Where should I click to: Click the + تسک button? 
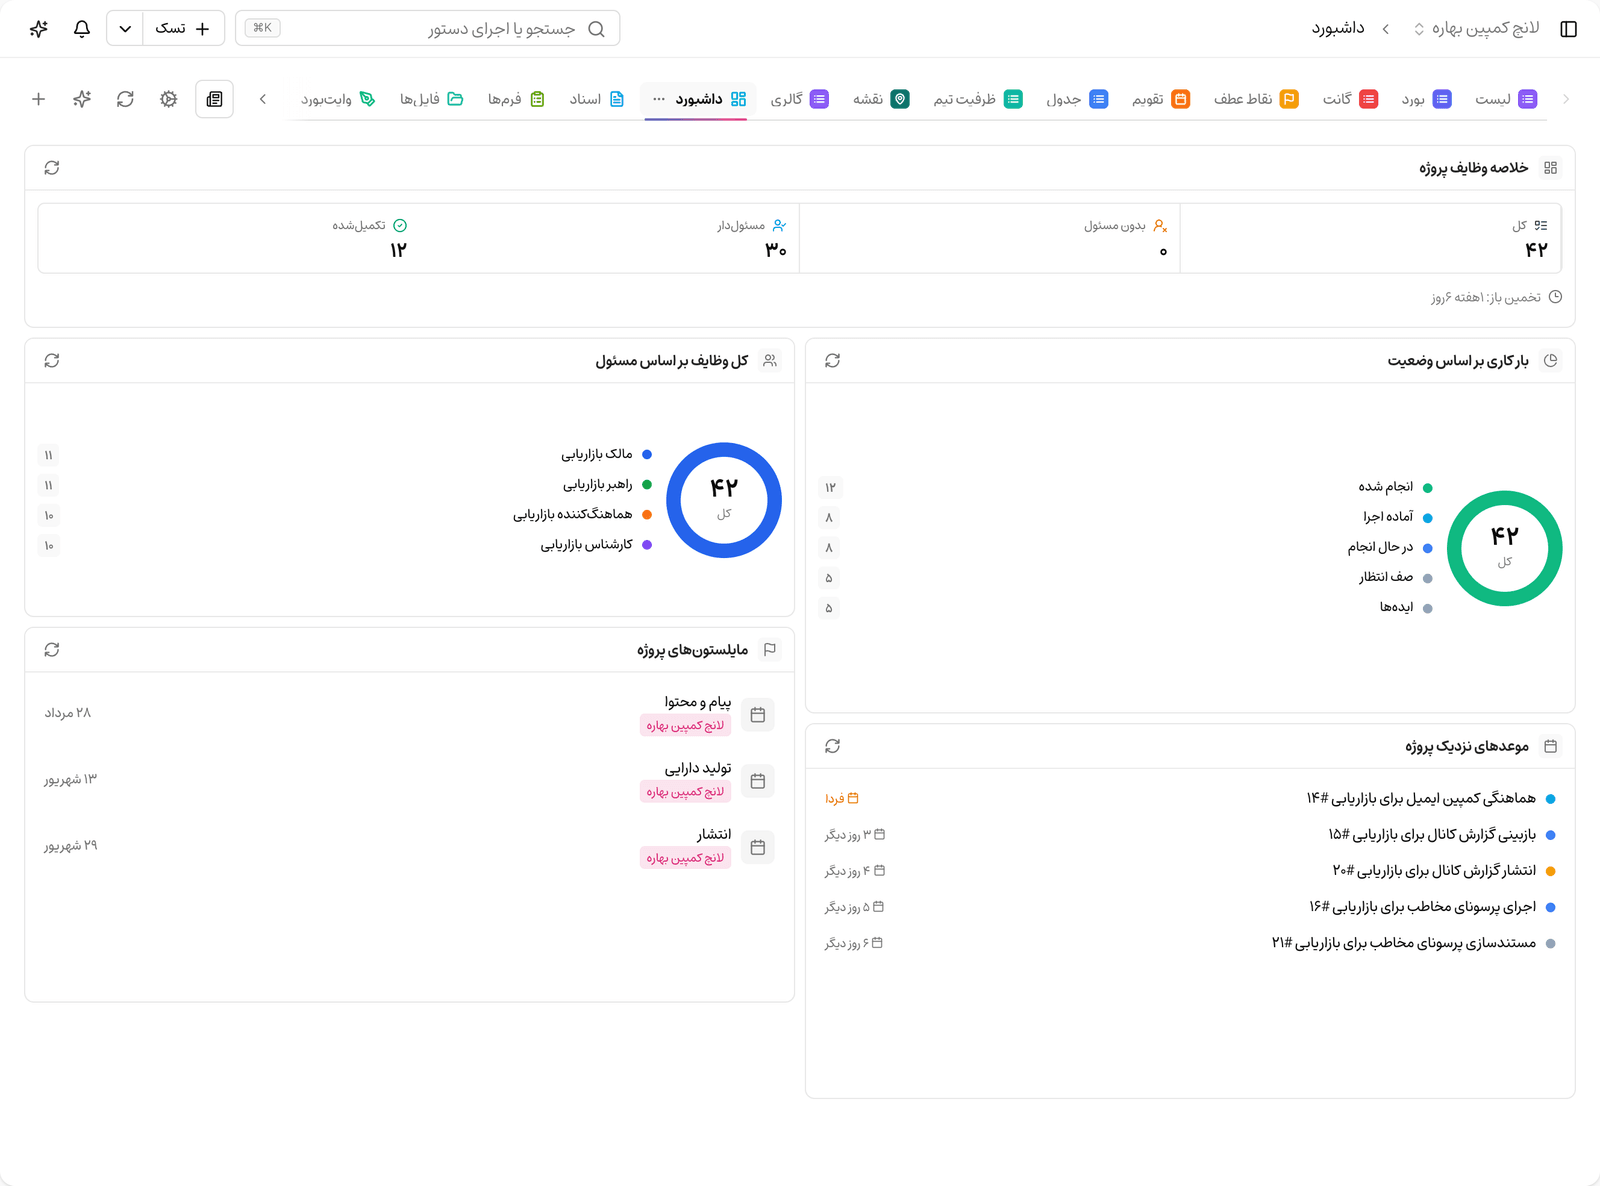(x=183, y=29)
